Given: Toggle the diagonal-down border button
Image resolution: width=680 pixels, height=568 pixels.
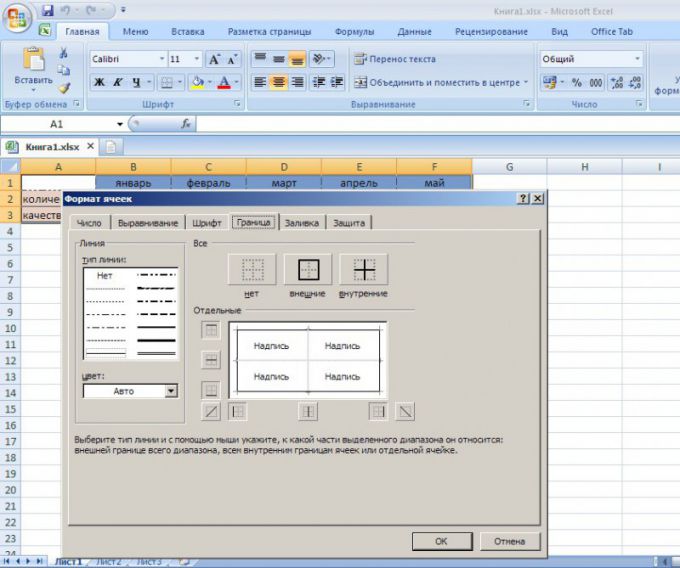Looking at the screenshot, I should 404,411.
